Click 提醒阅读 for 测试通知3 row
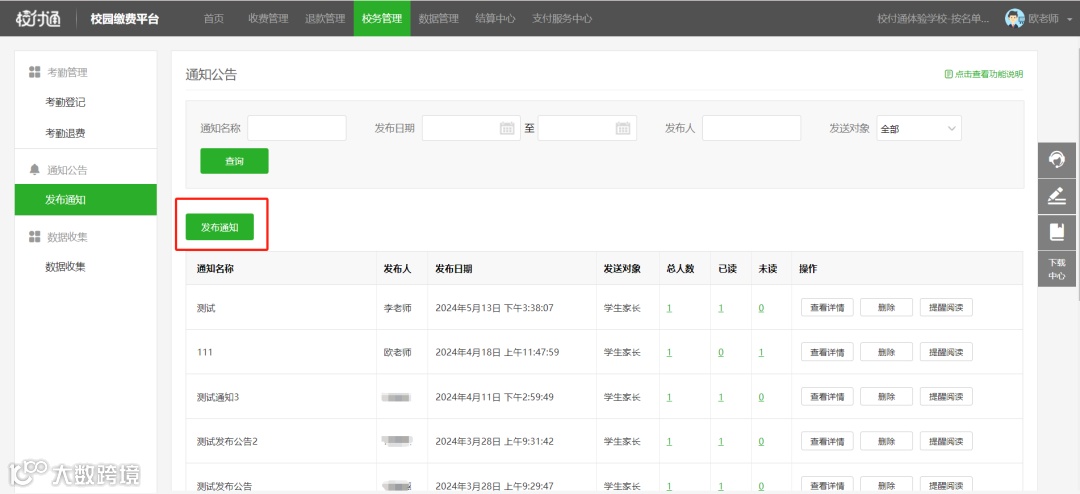 click(946, 396)
